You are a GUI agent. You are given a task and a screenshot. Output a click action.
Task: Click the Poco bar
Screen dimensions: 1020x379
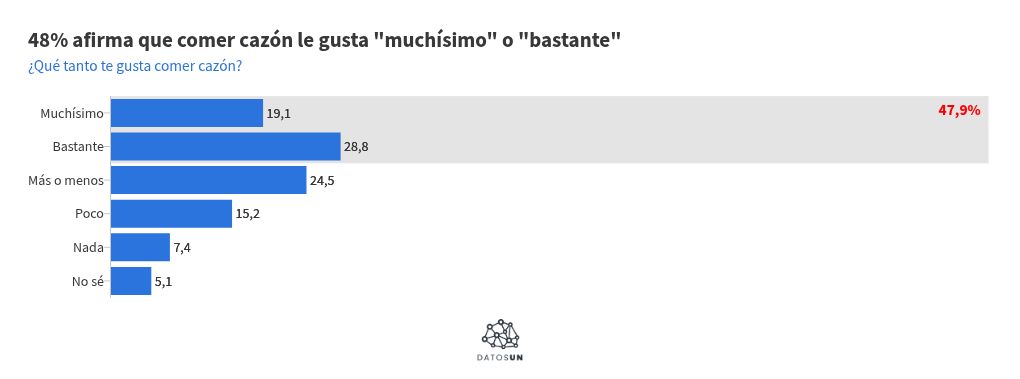[x=172, y=214]
